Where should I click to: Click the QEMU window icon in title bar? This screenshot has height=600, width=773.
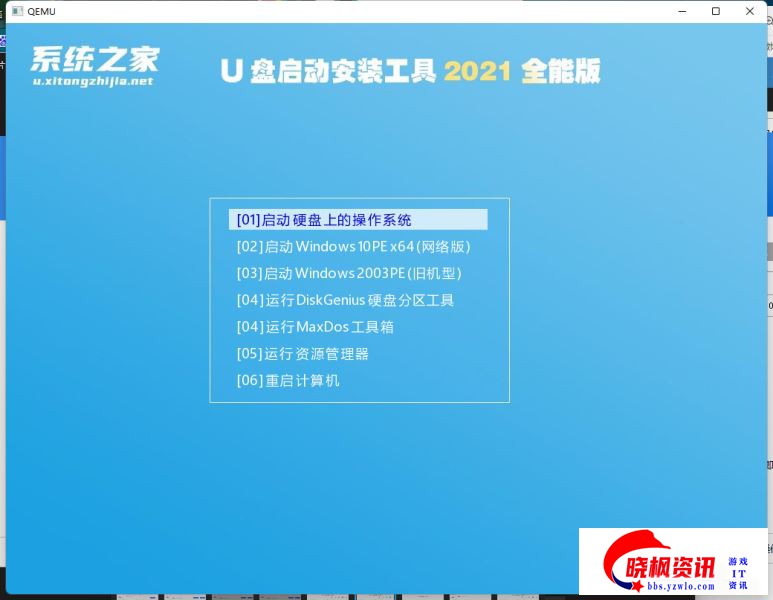point(16,11)
